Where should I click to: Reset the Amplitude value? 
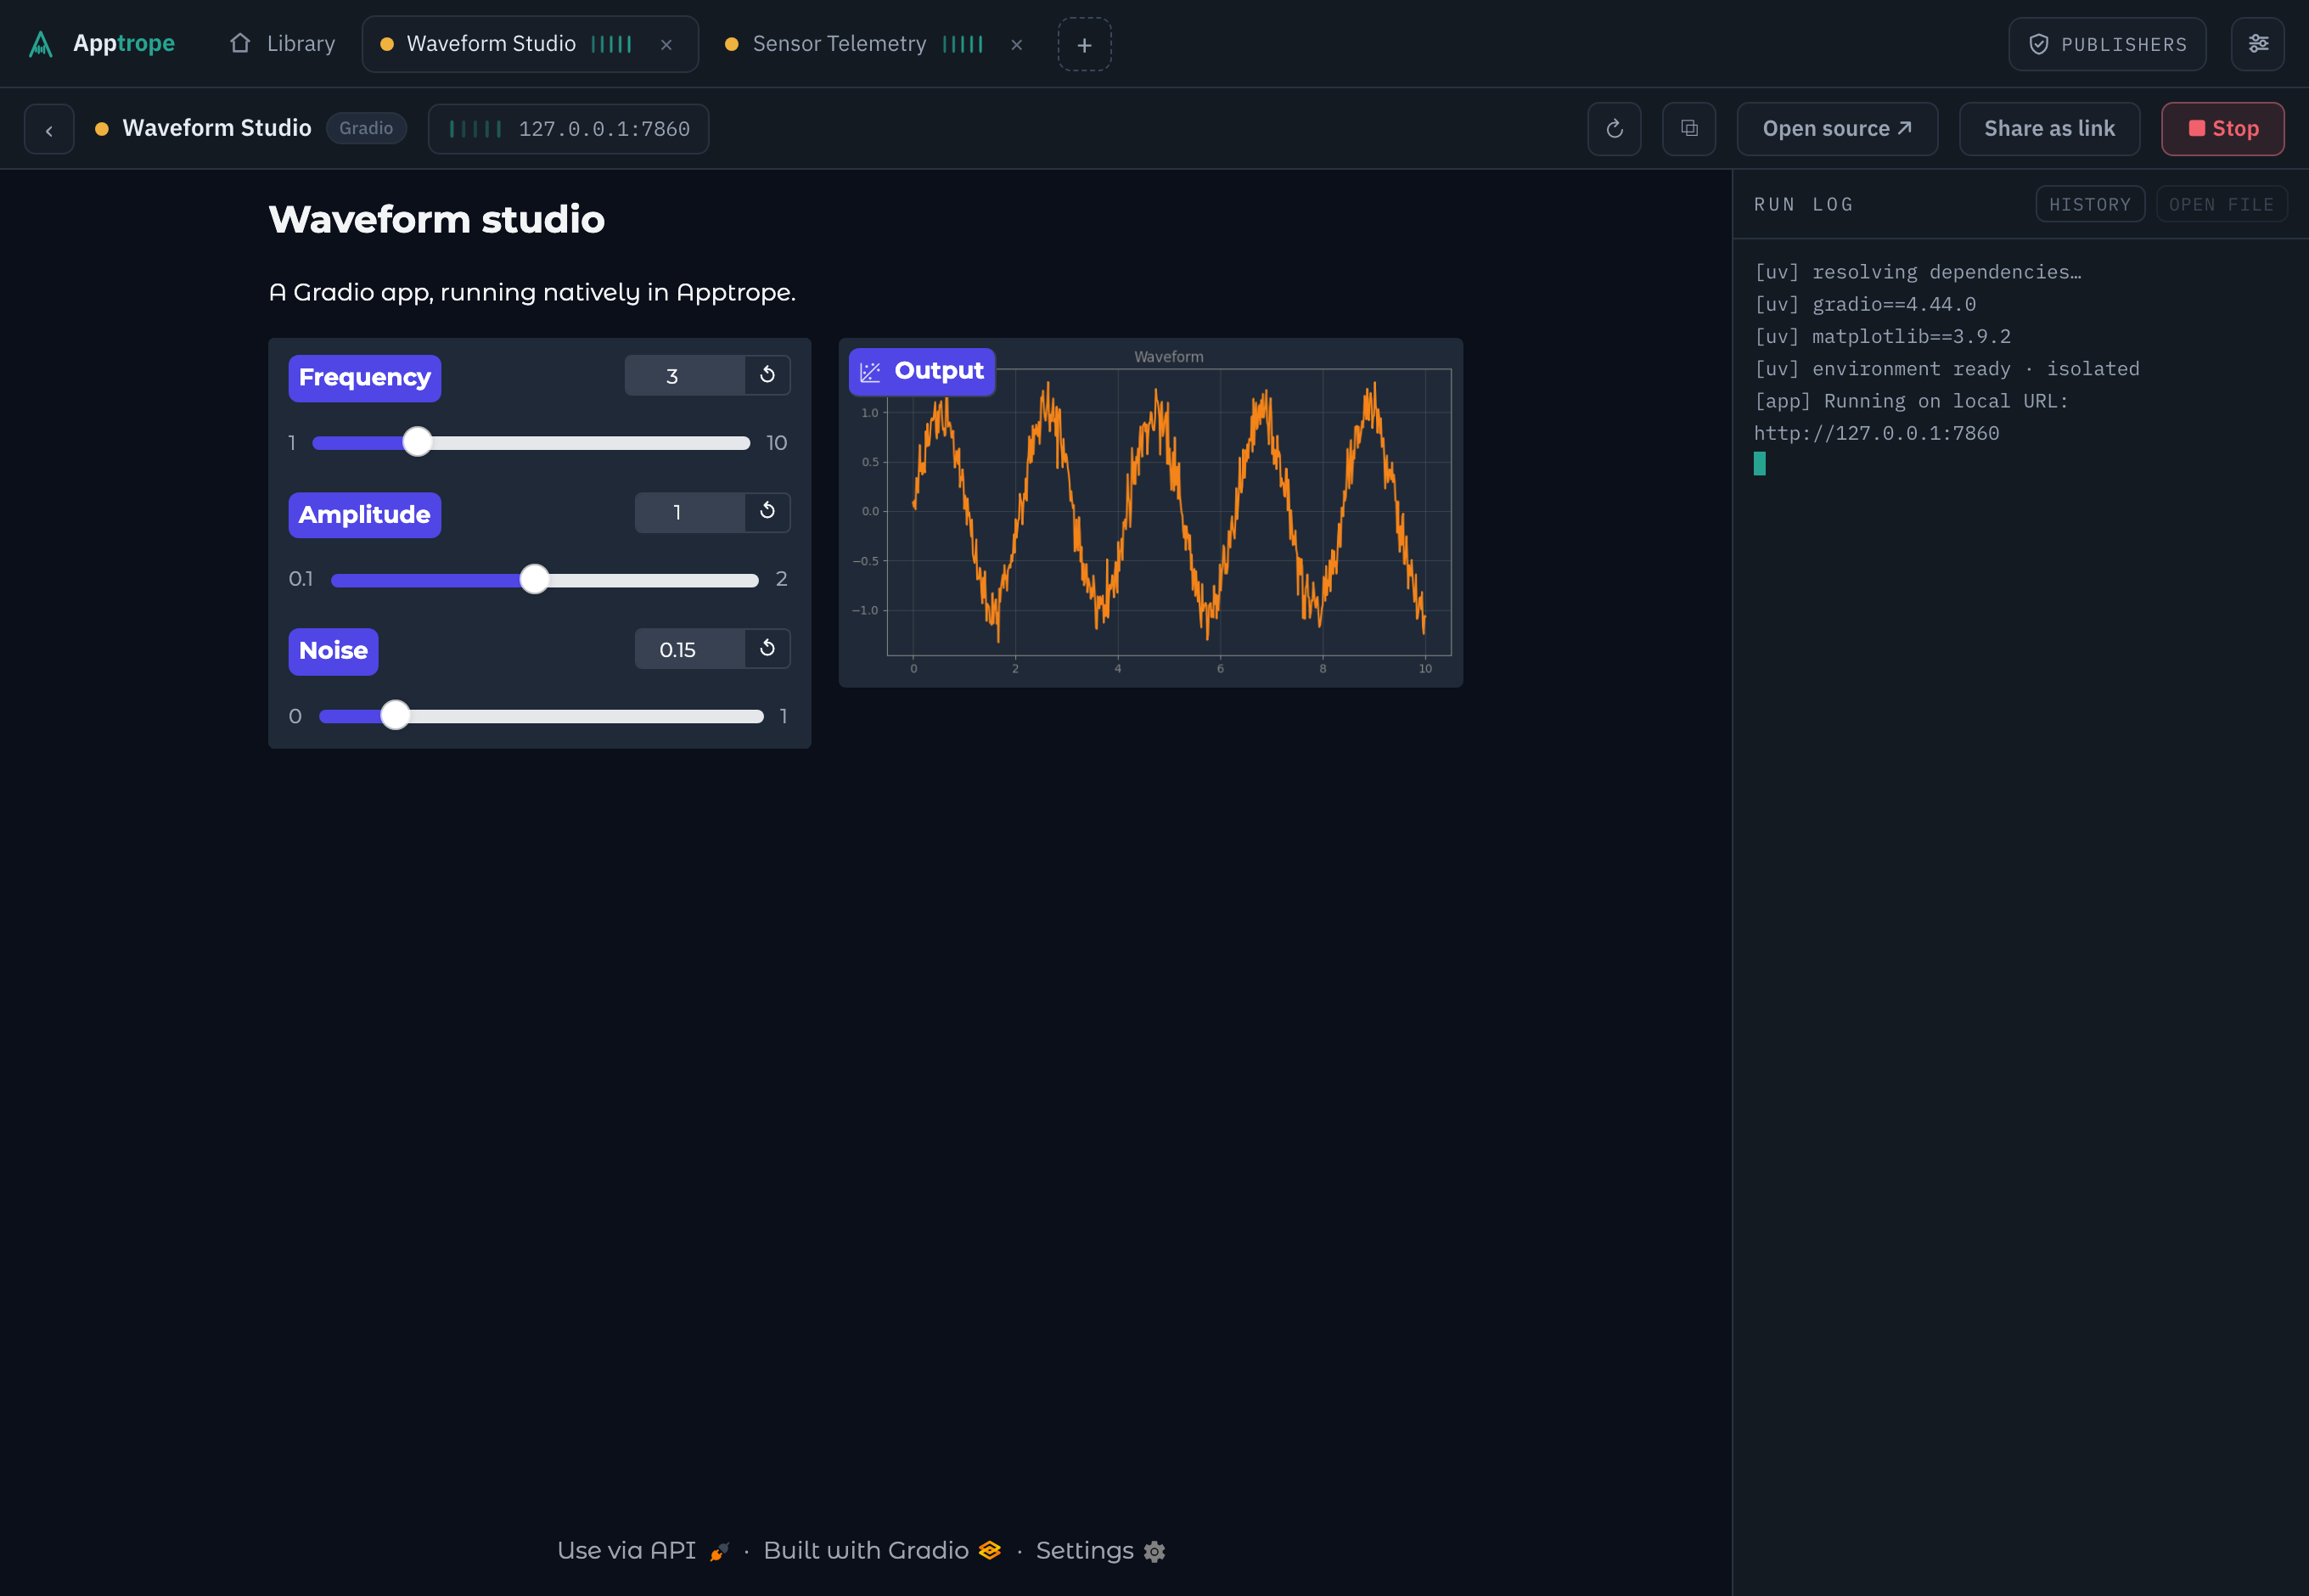[x=767, y=512]
